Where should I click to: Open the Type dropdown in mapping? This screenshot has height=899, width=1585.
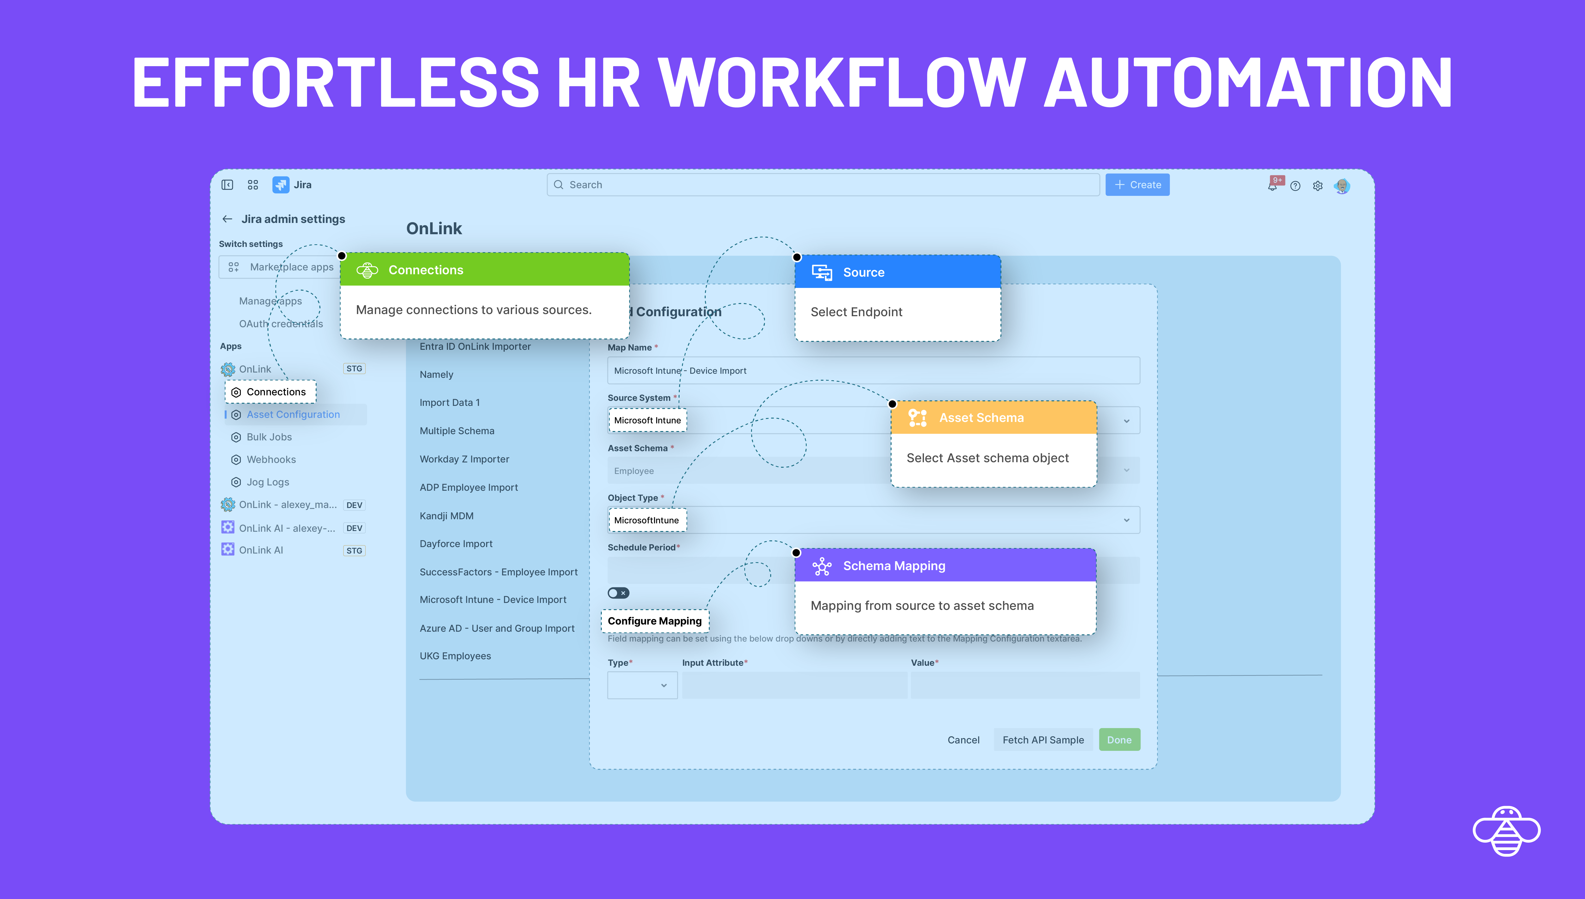642,685
